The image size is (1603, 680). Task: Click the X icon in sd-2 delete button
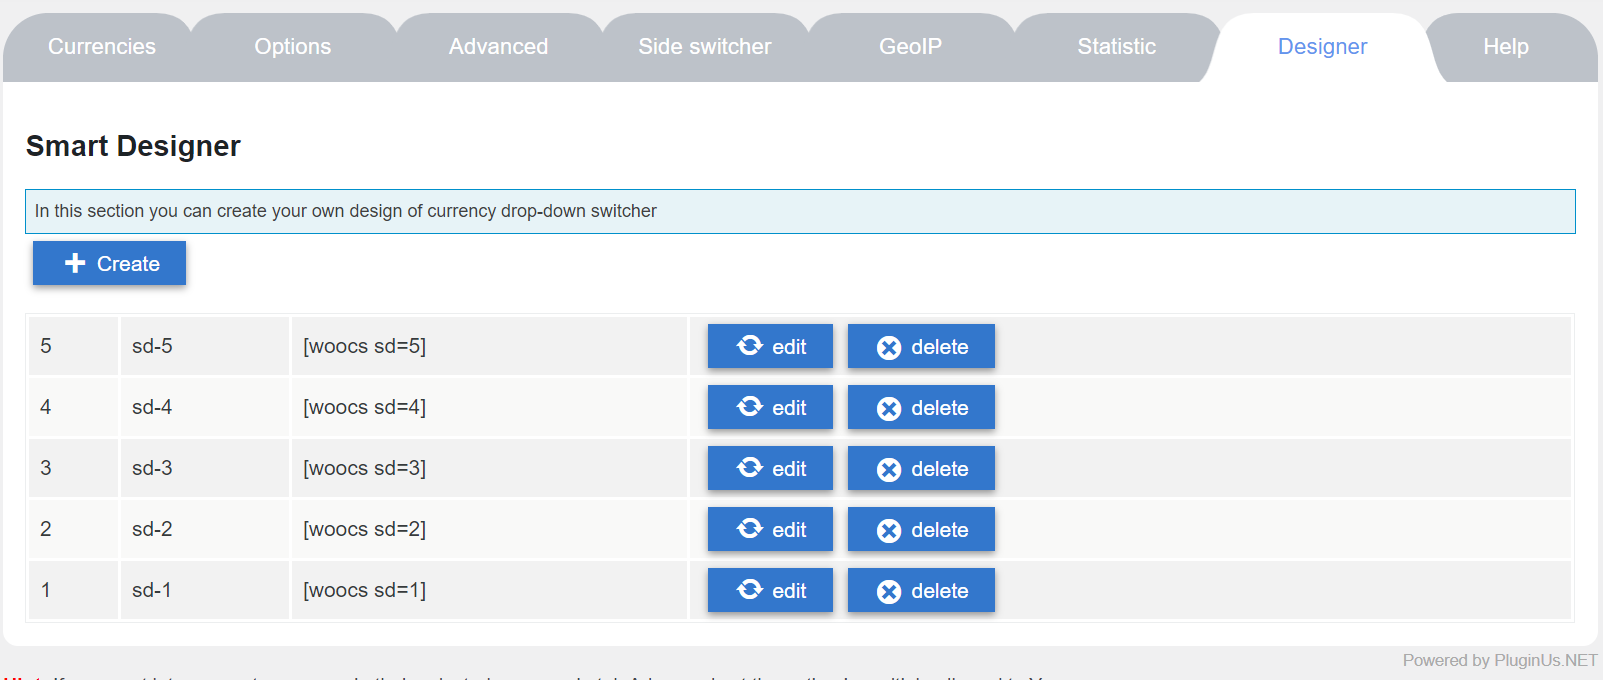click(889, 531)
